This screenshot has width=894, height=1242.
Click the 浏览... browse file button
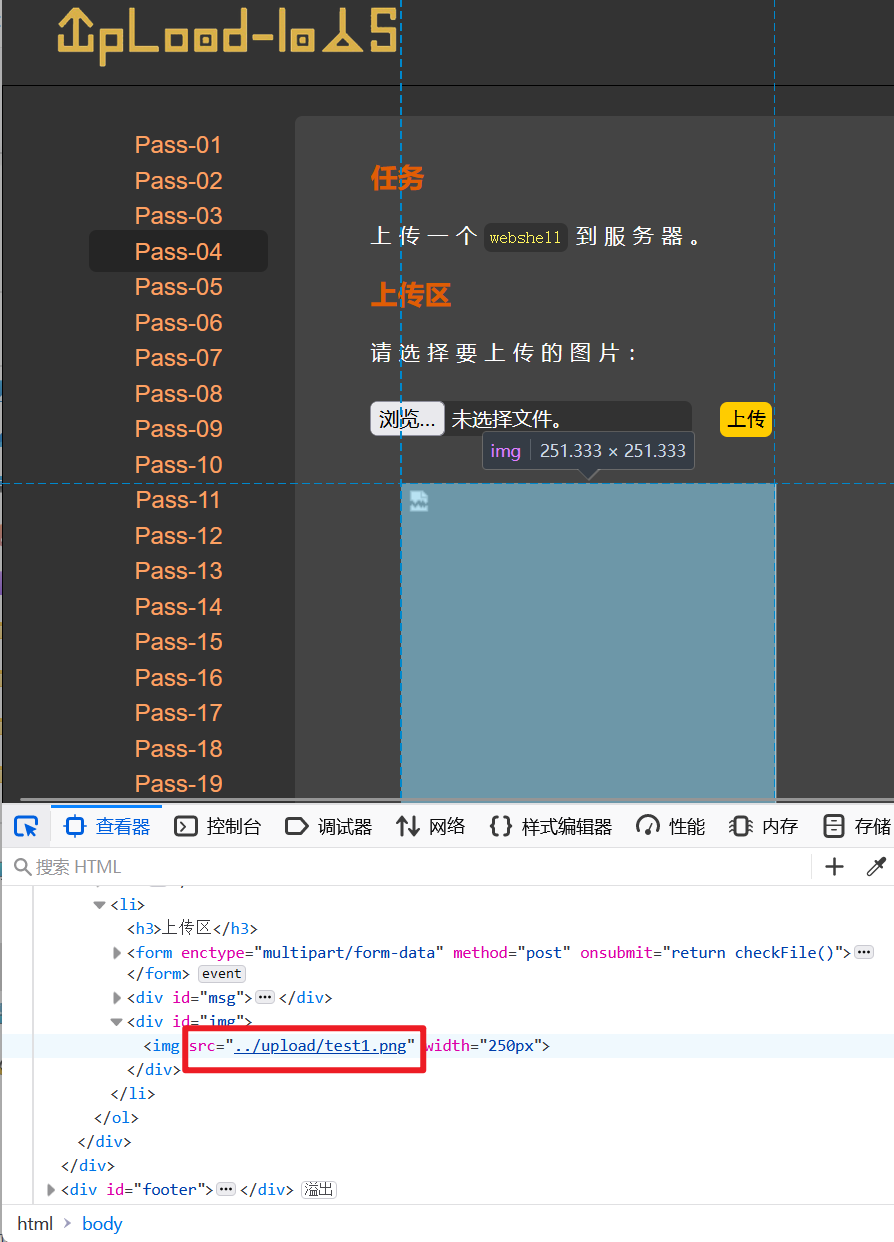407,419
